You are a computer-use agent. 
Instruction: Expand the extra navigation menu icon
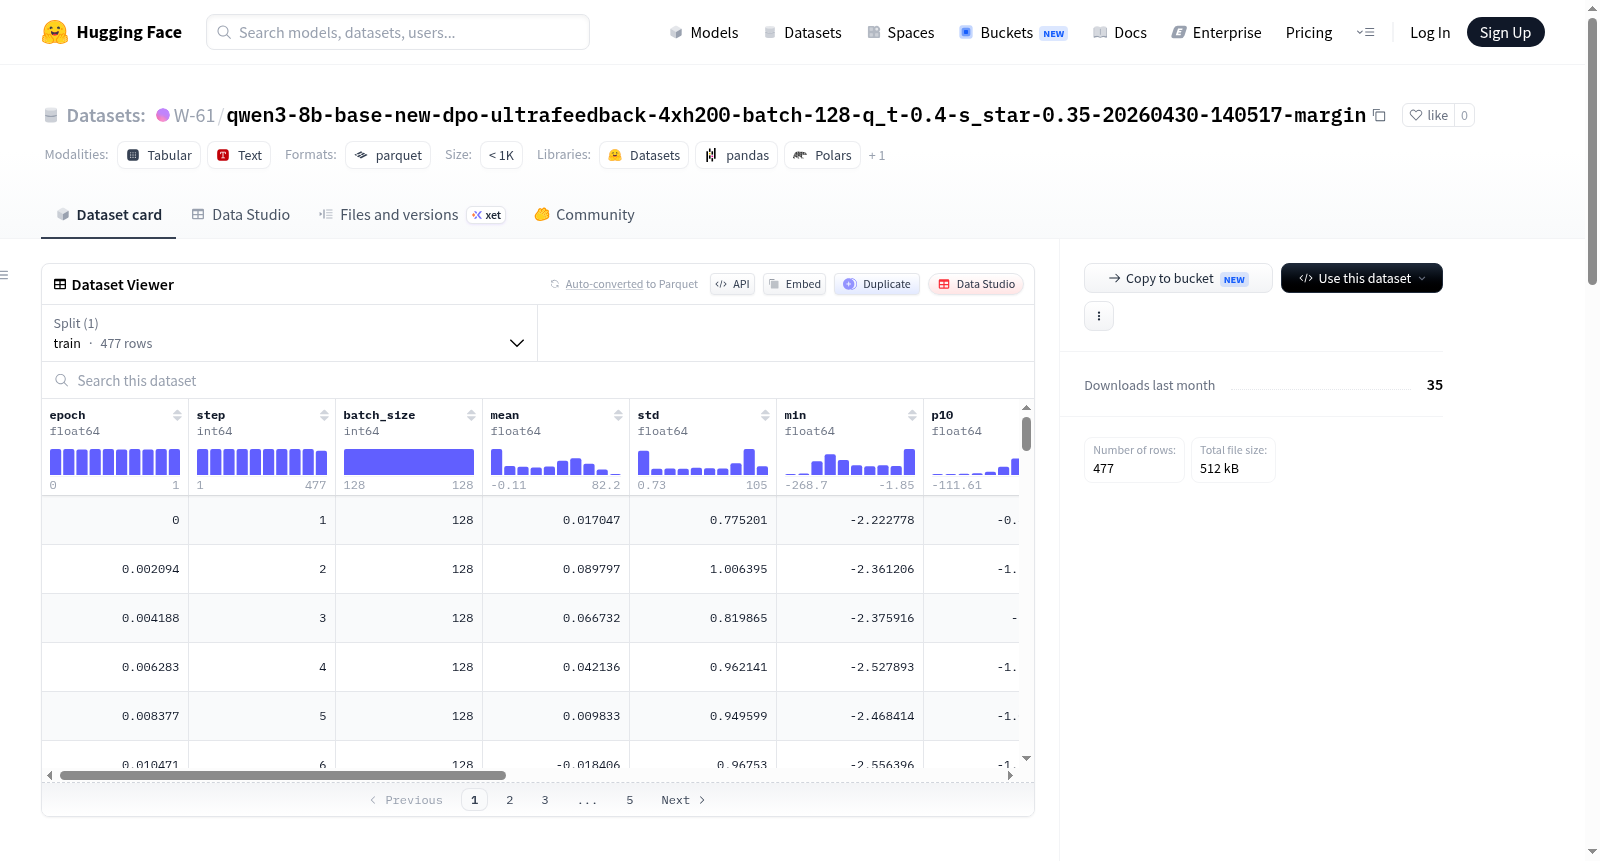click(x=1365, y=32)
